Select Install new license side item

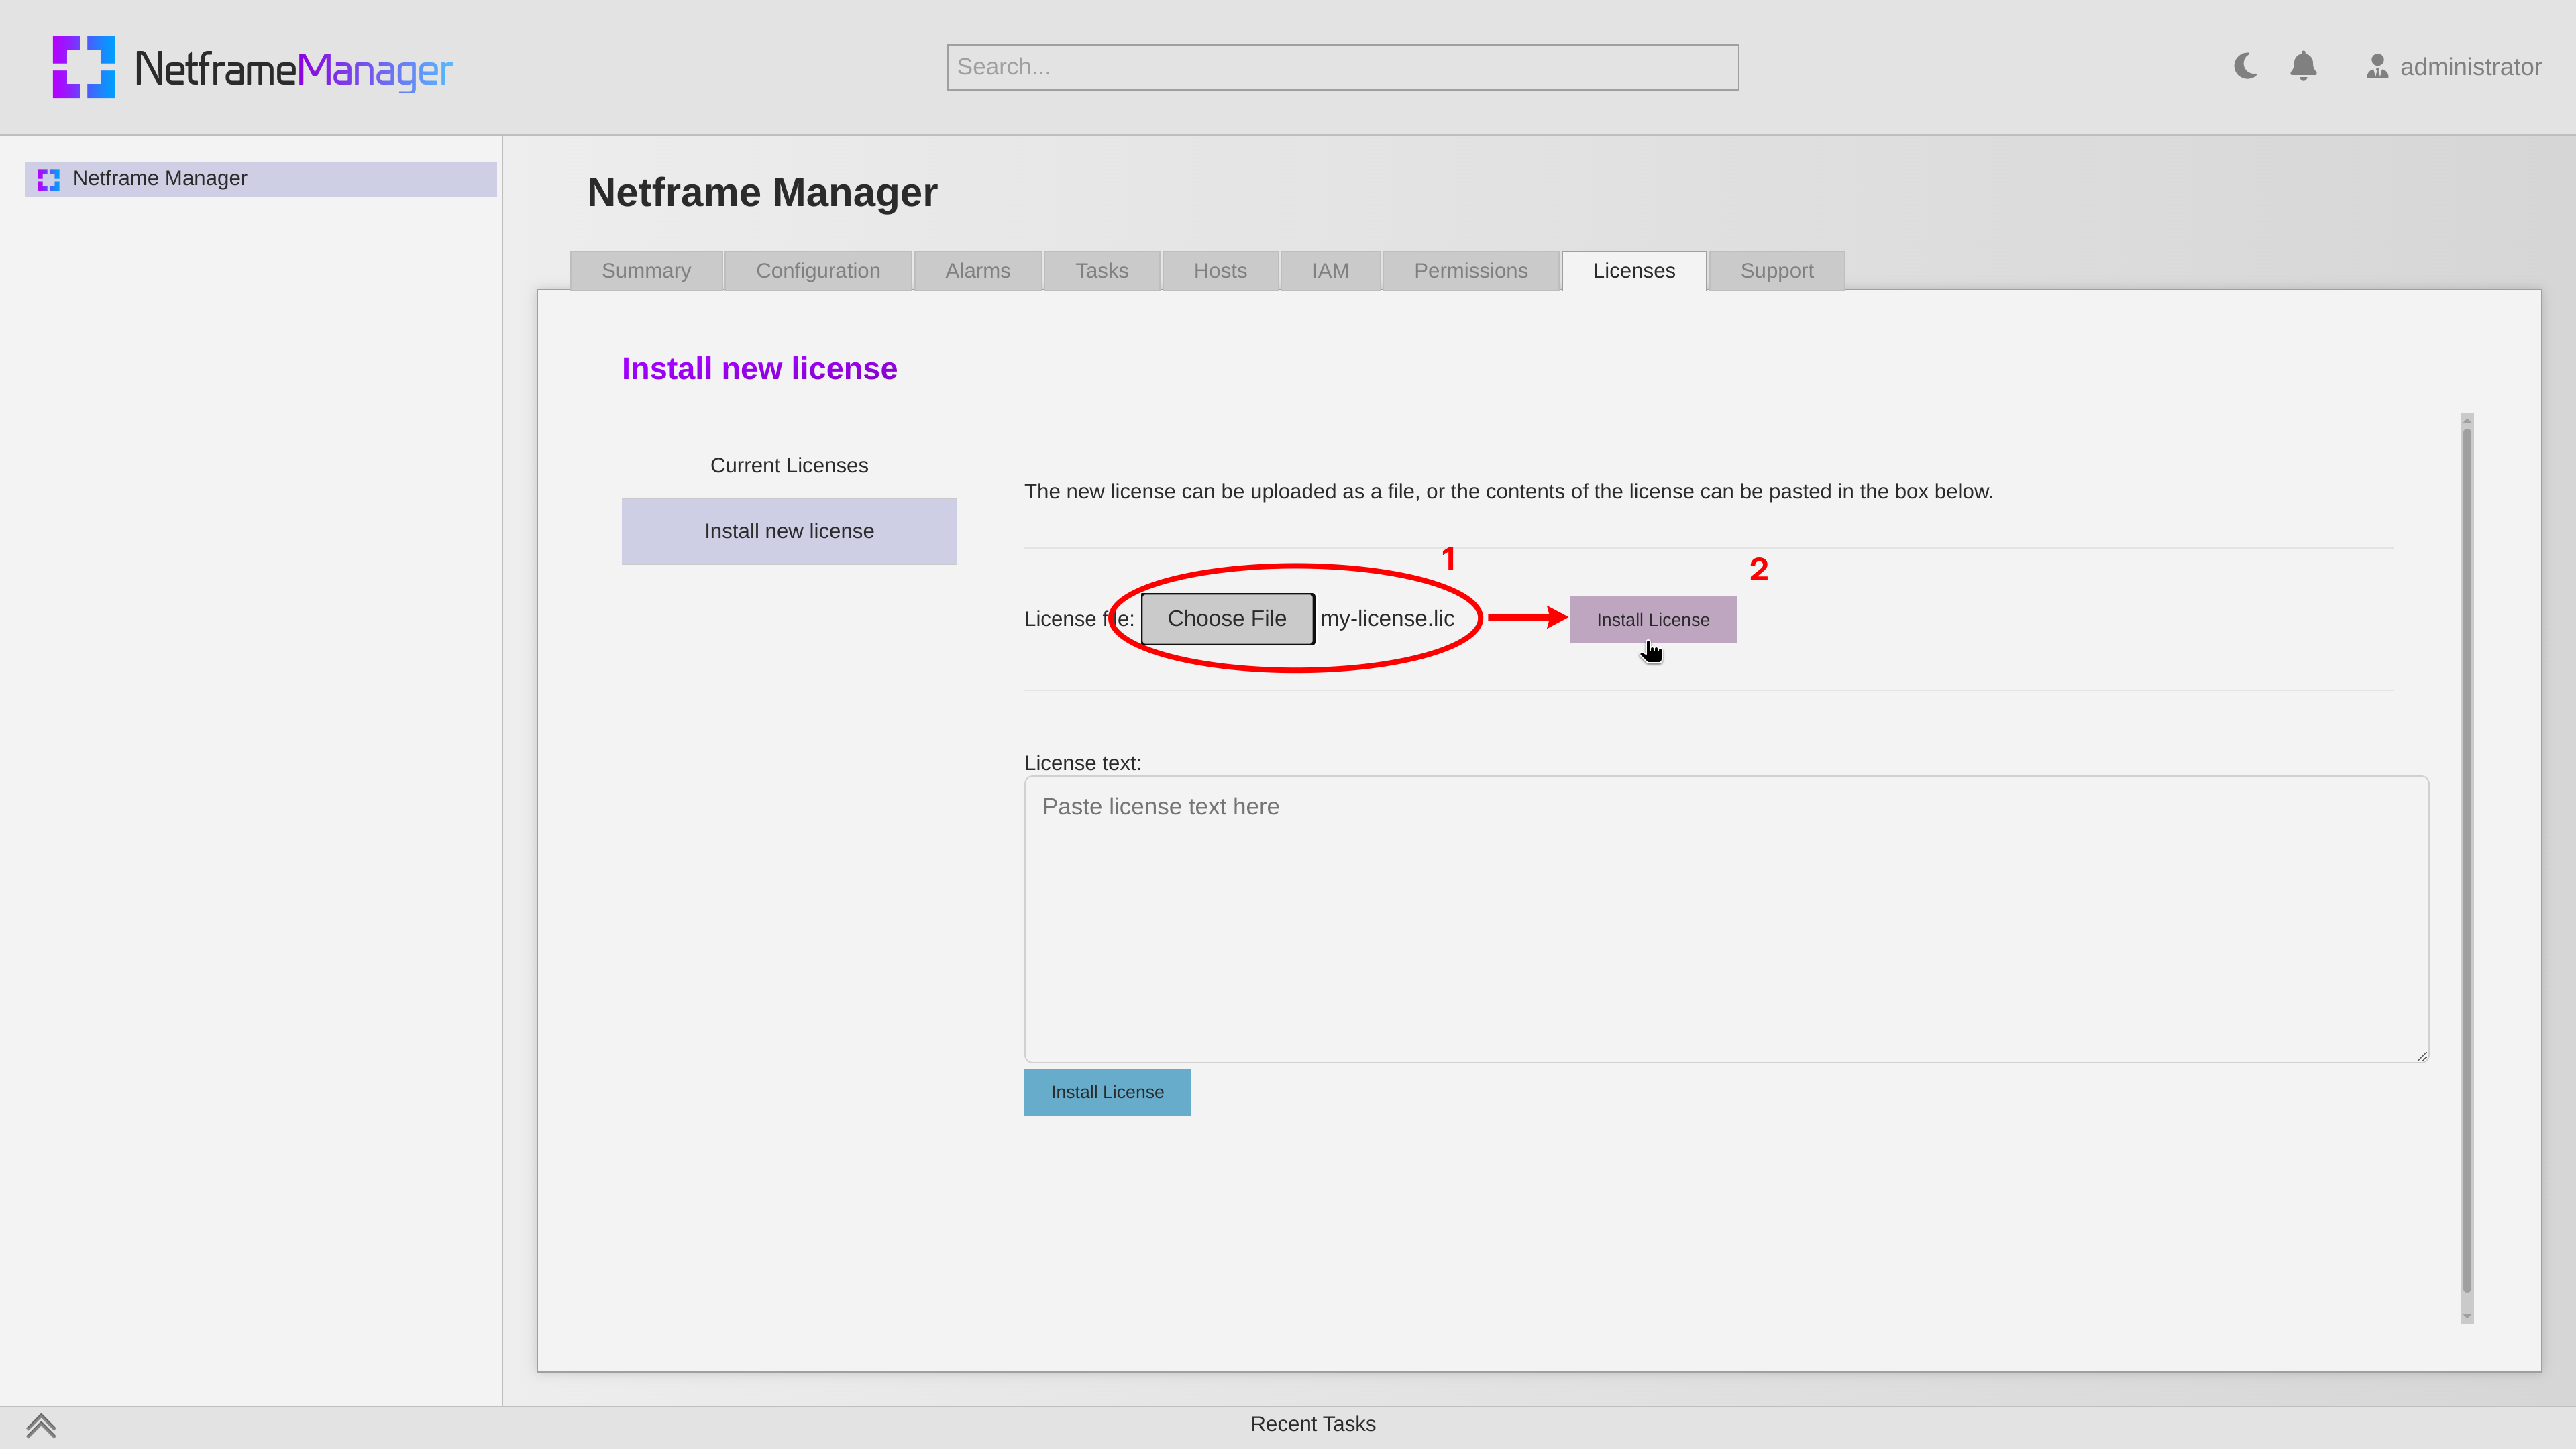click(789, 531)
